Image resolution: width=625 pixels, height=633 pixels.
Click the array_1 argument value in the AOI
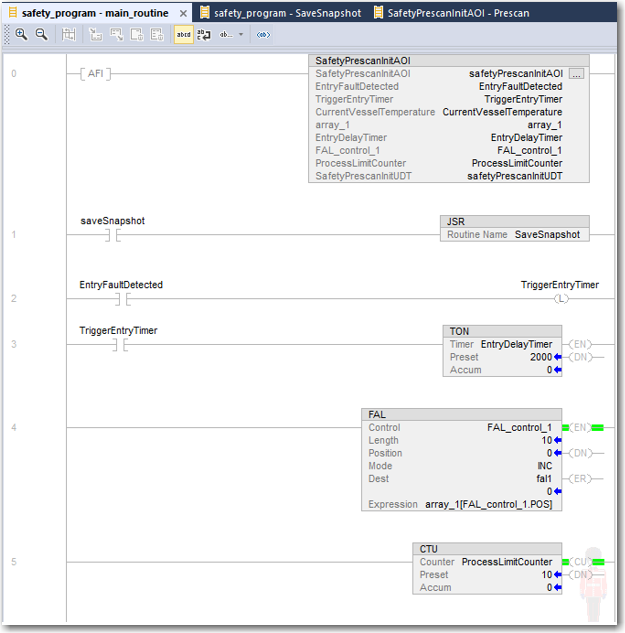[x=544, y=125]
